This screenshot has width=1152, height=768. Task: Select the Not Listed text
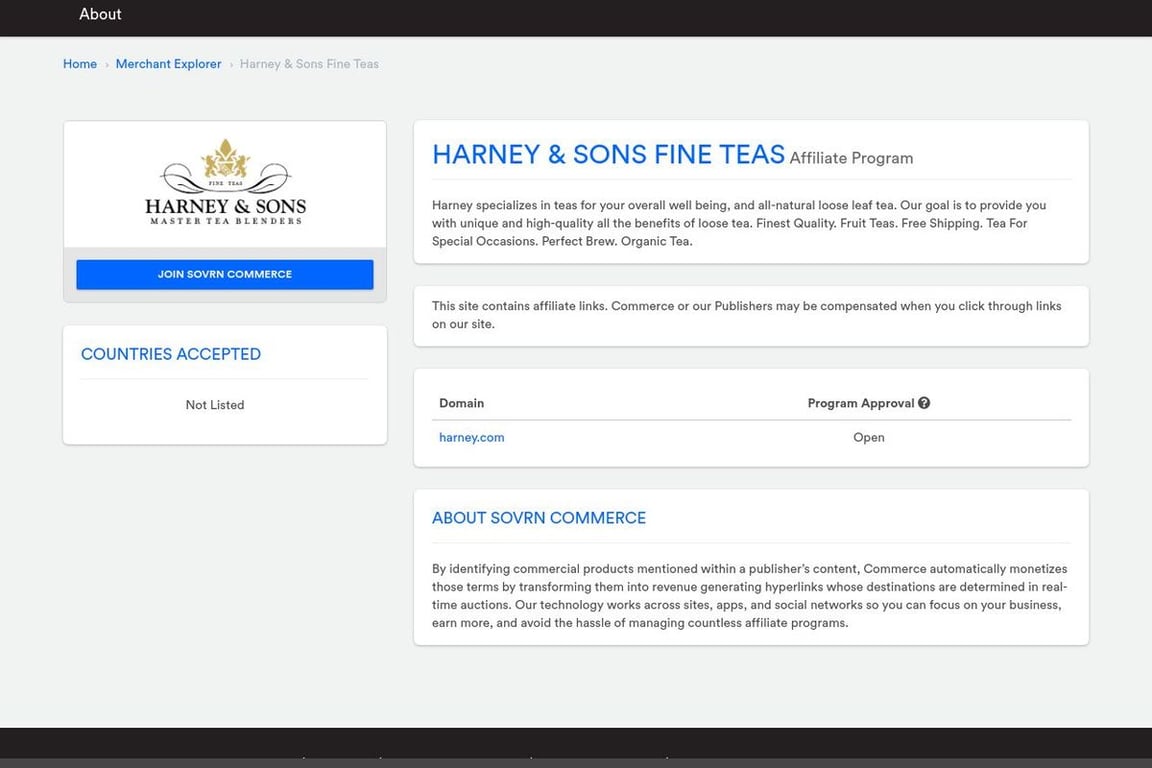click(215, 405)
